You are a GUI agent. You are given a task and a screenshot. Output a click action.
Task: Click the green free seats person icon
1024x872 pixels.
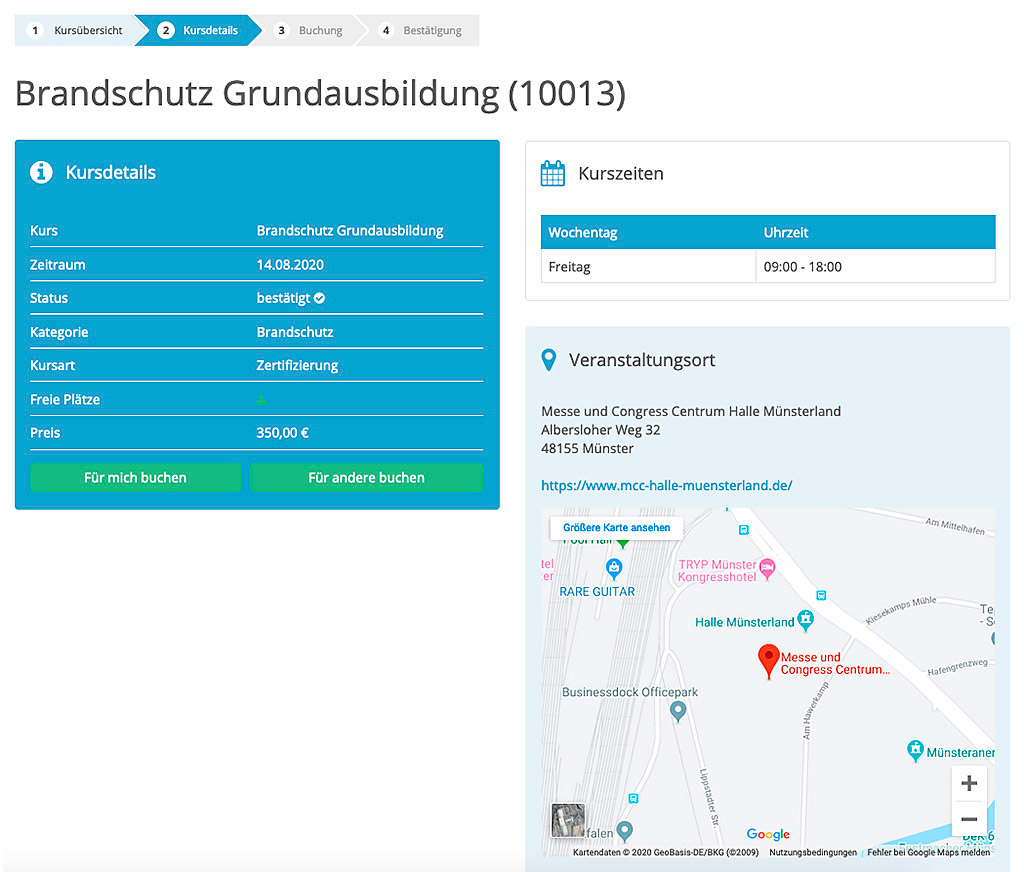(x=261, y=399)
